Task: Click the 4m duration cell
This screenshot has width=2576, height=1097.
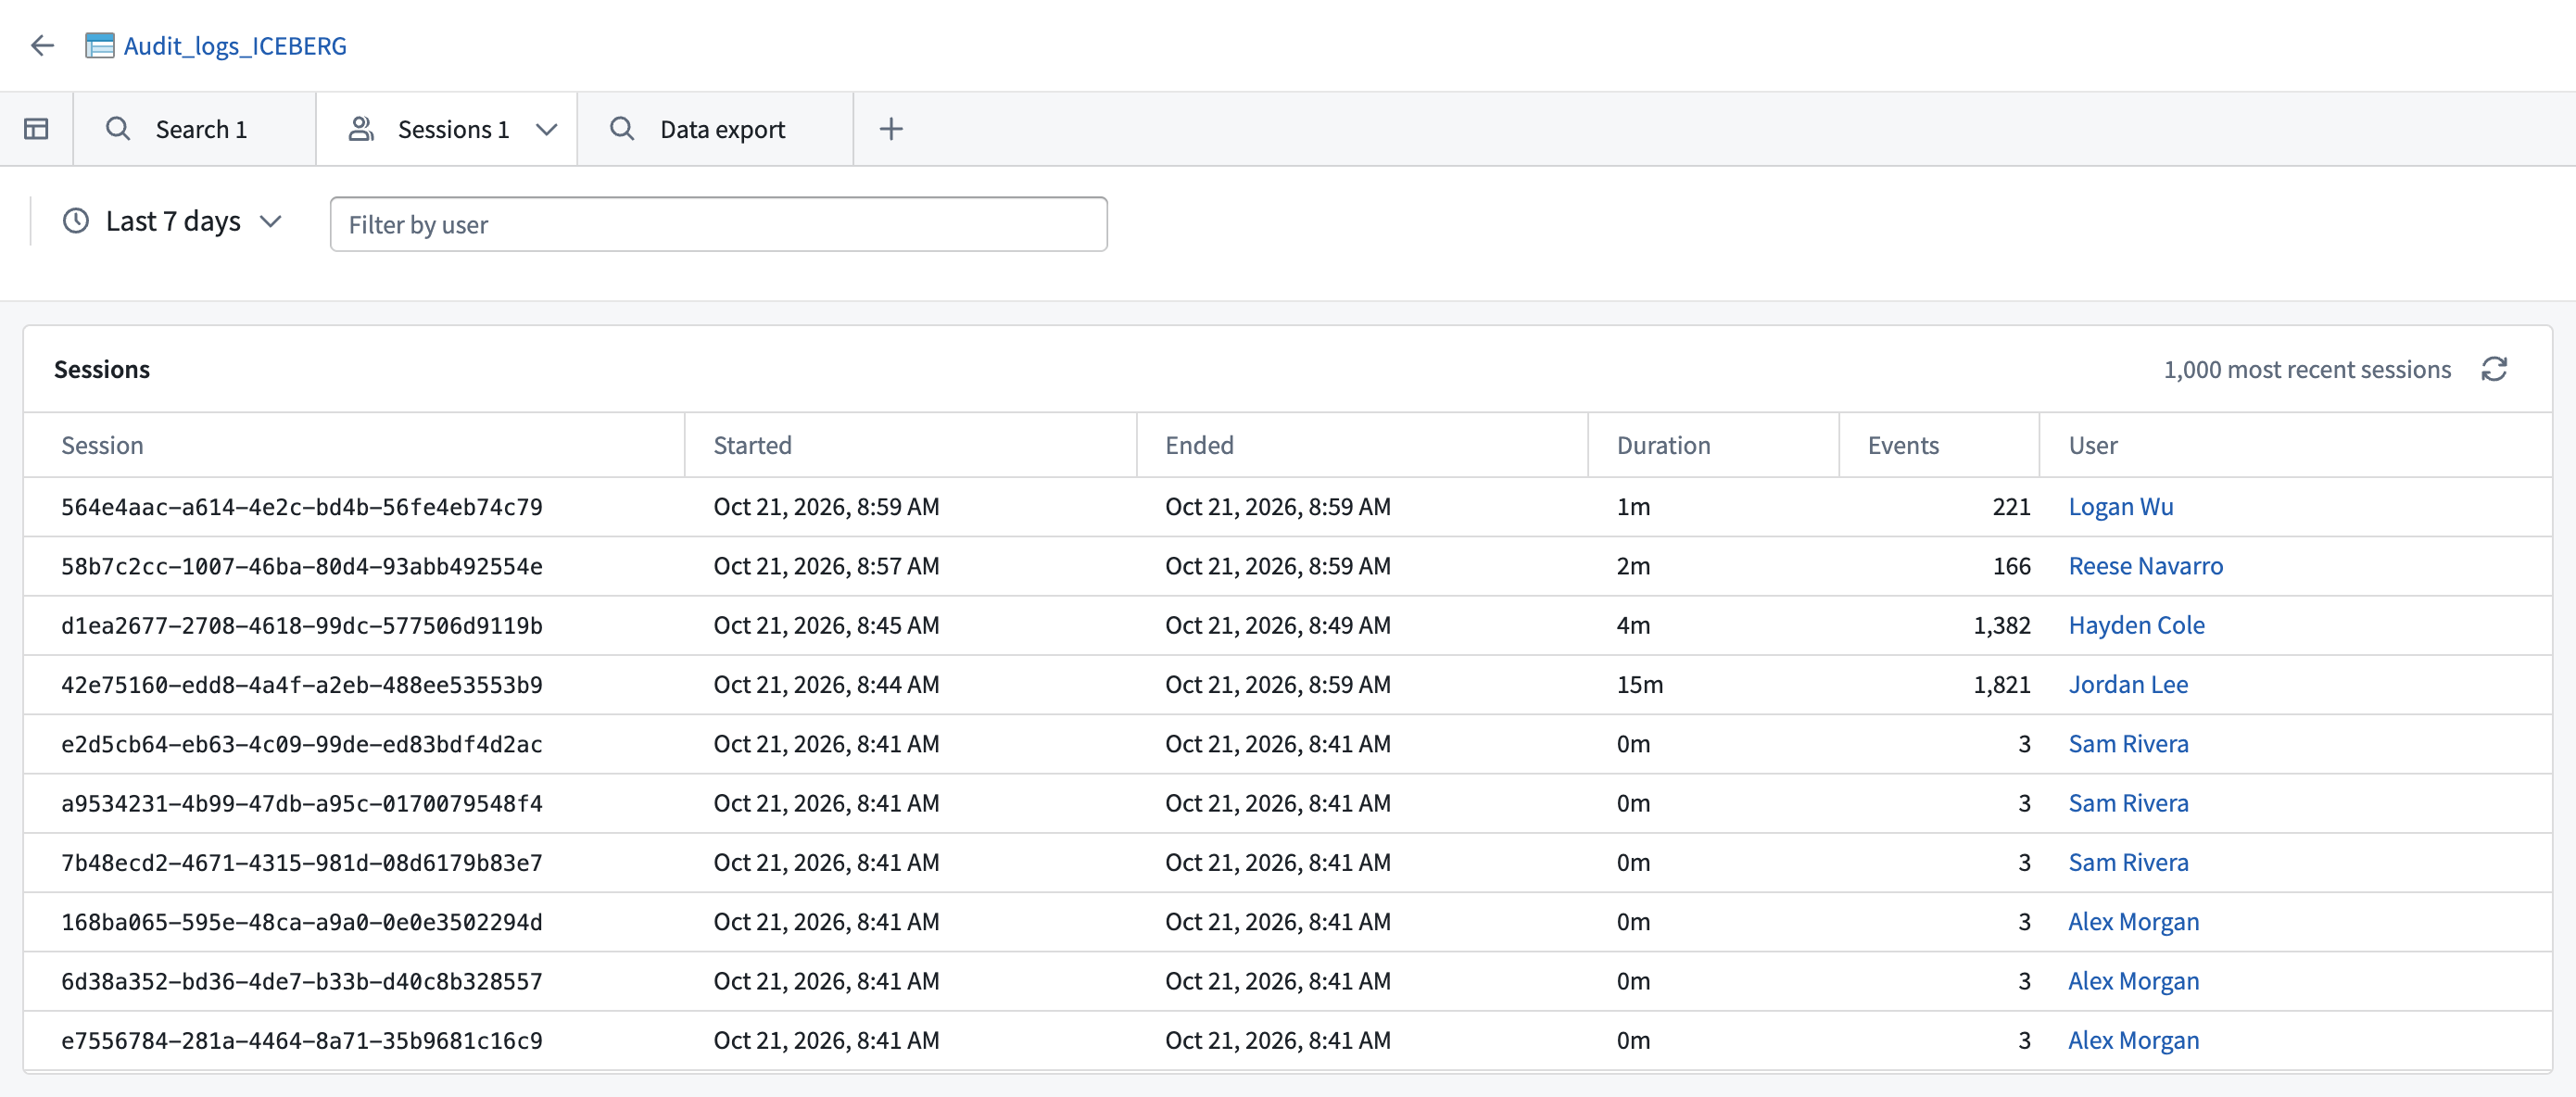Action: pos(1633,625)
